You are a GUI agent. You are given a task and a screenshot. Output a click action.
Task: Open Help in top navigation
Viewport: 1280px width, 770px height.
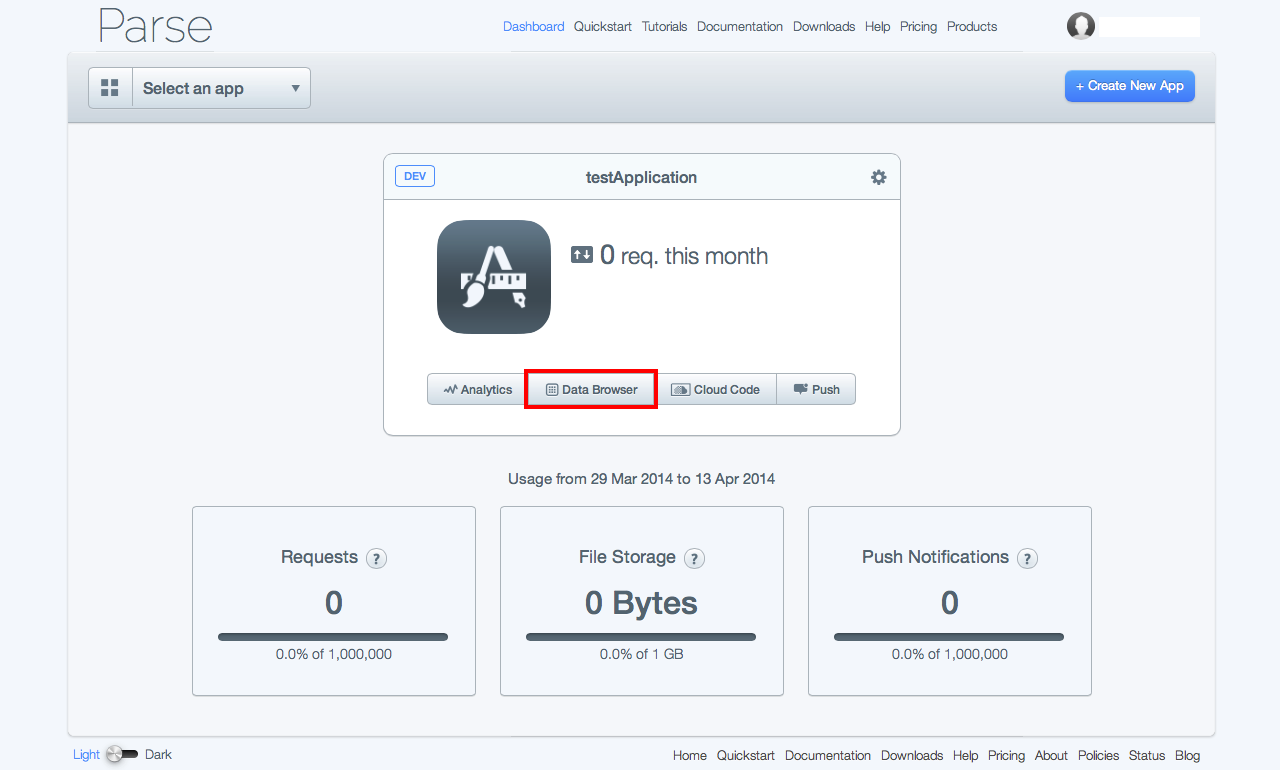[878, 27]
